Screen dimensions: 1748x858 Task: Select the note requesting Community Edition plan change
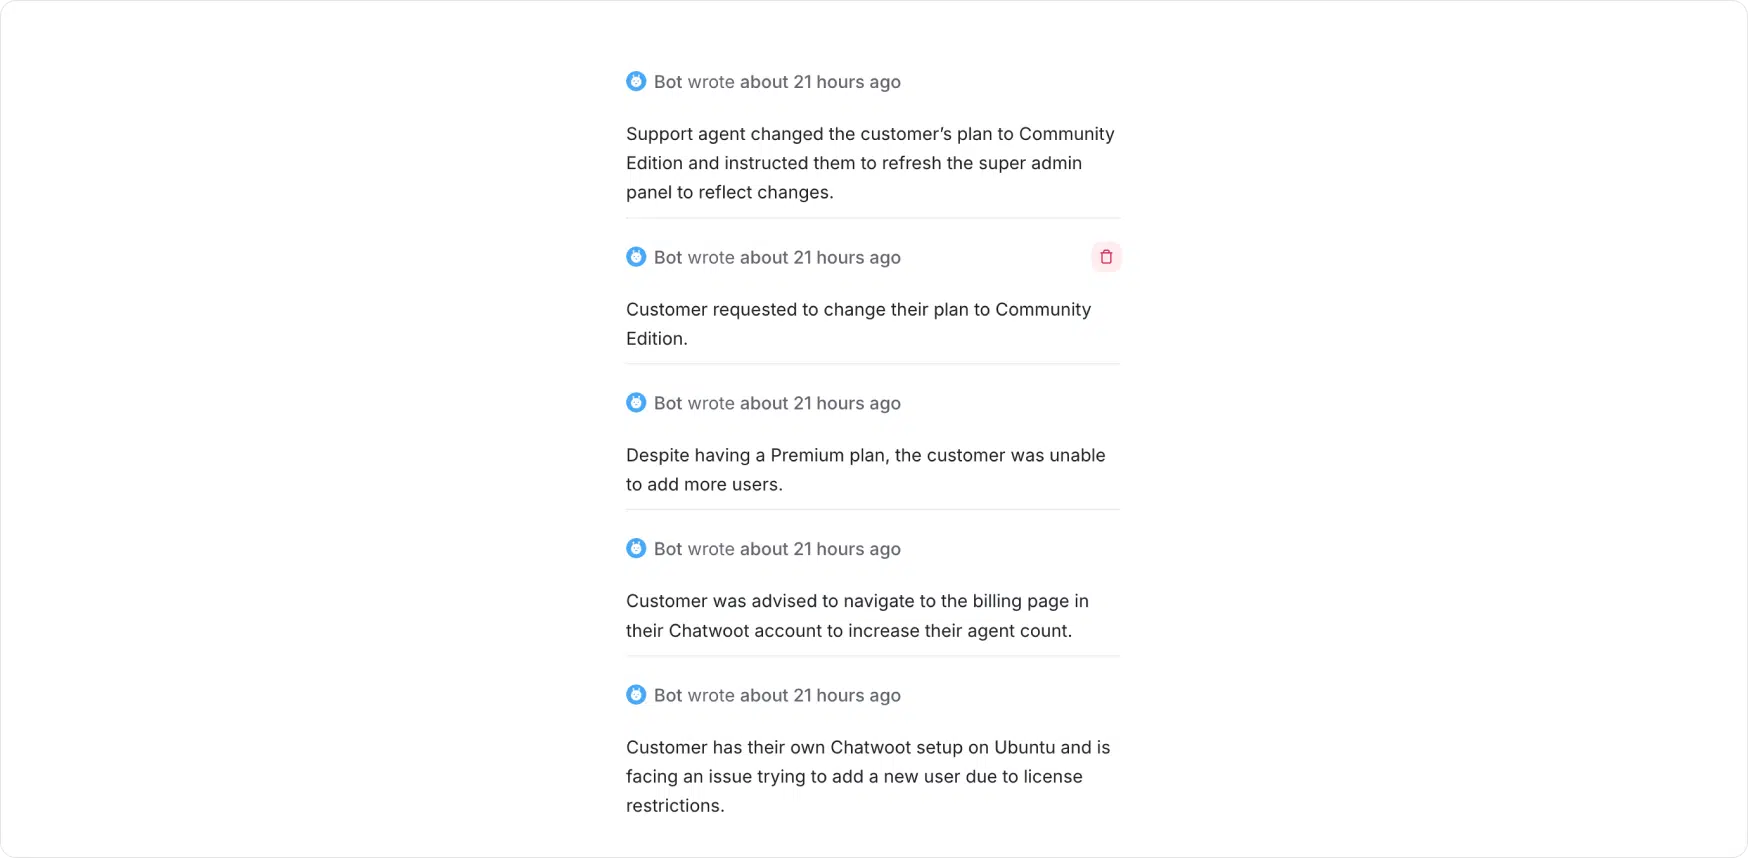pyautogui.click(x=858, y=324)
